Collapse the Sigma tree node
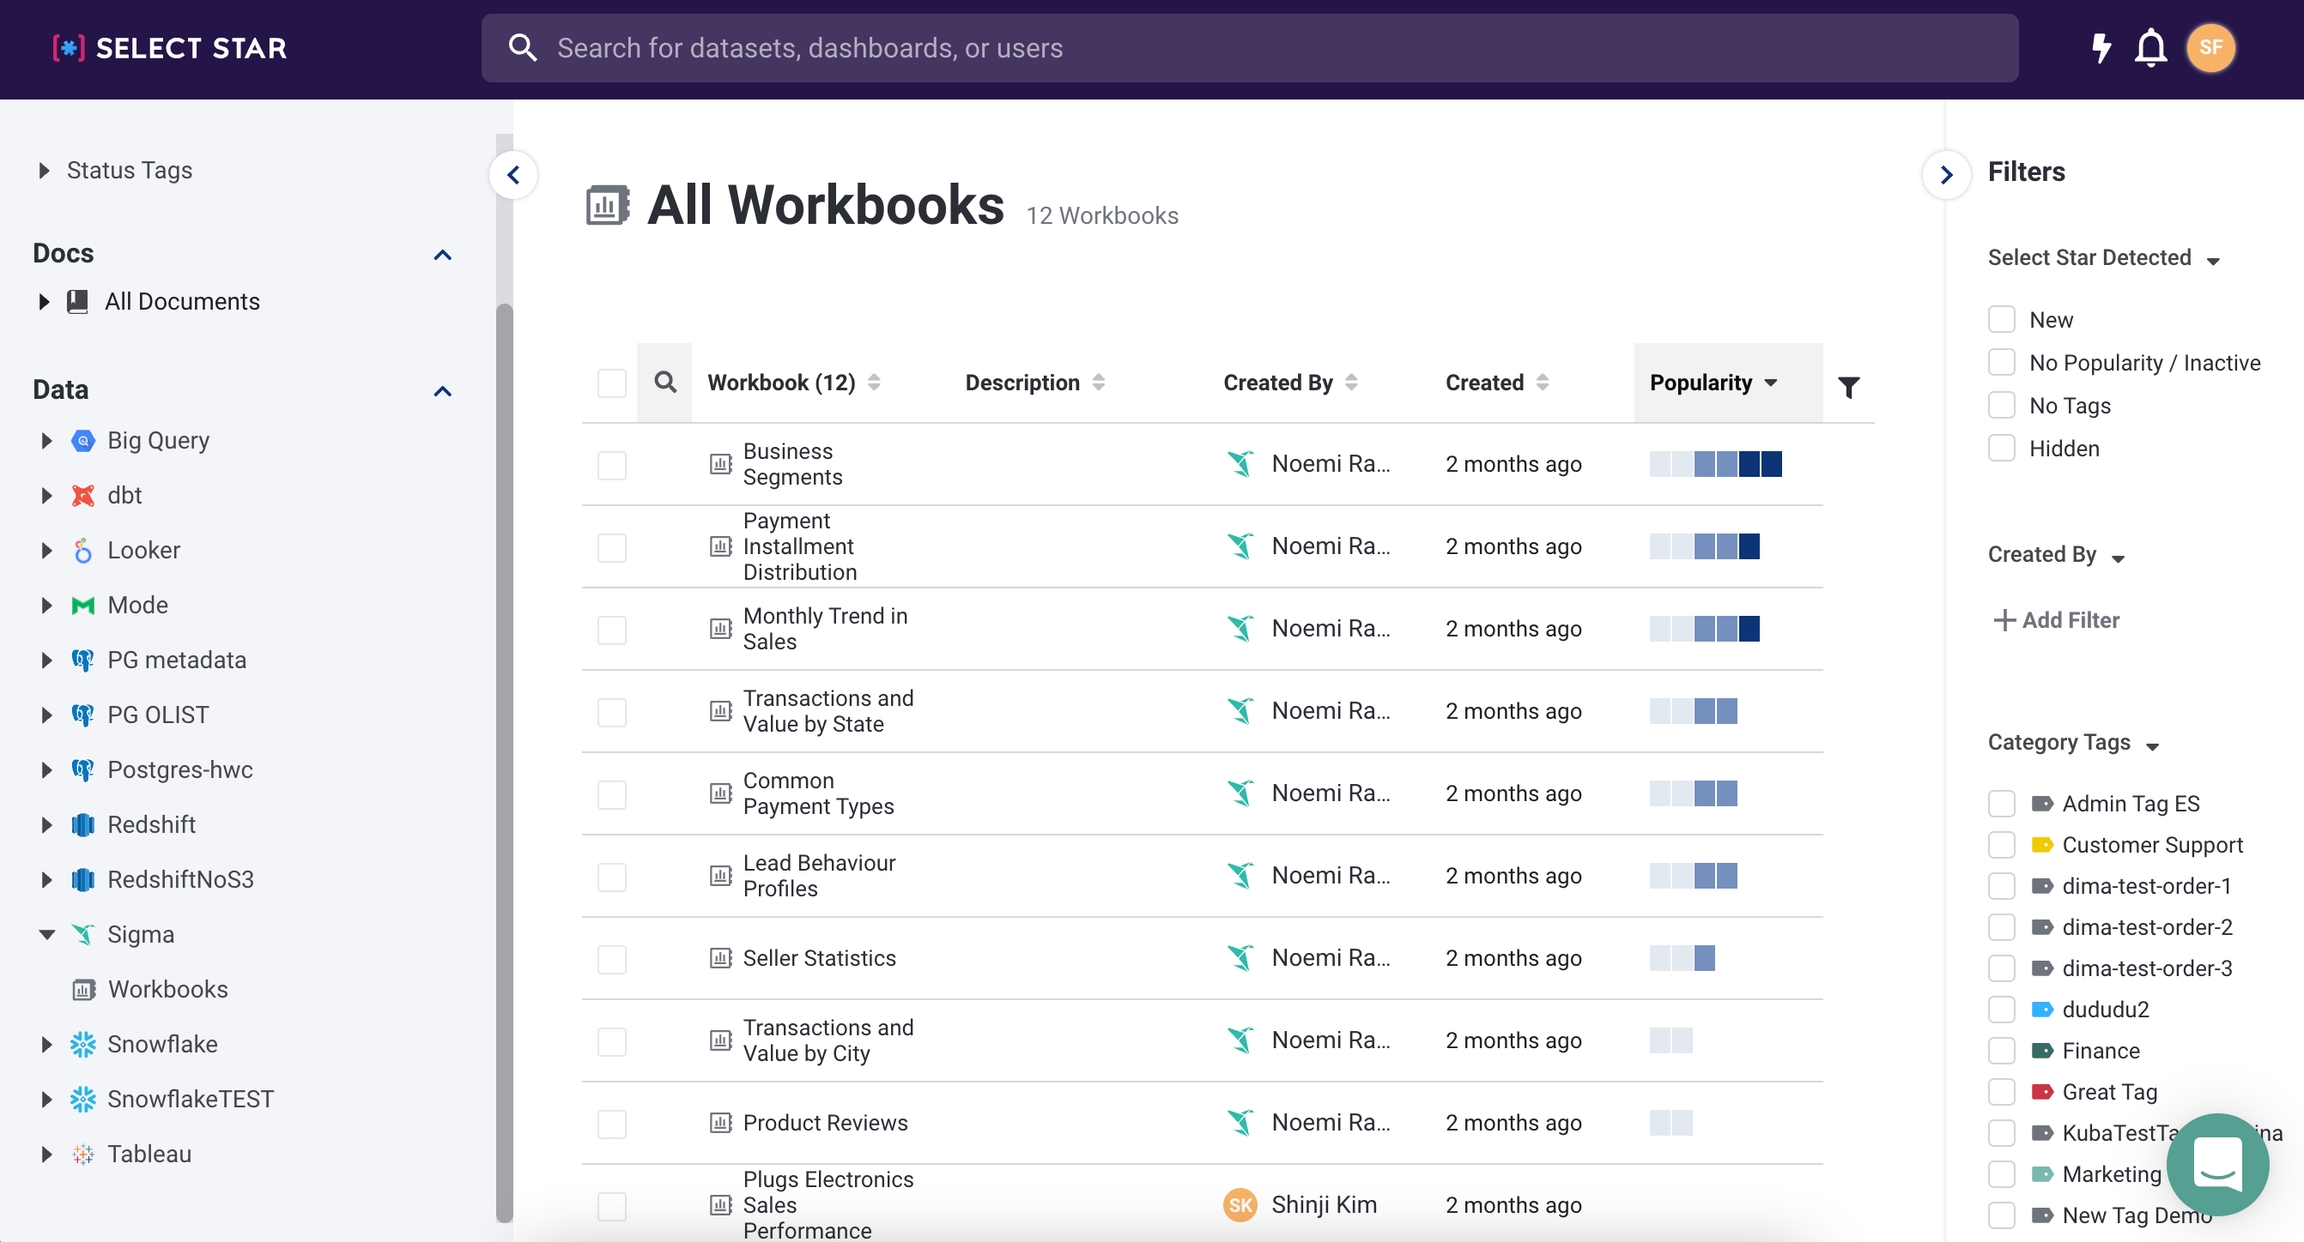This screenshot has height=1242, width=2304. [x=46, y=934]
